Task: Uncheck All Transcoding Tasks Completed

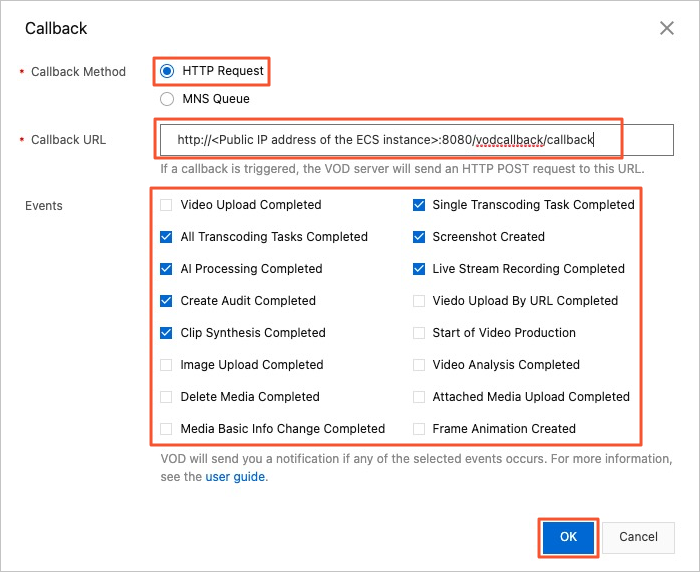Action: click(x=166, y=237)
